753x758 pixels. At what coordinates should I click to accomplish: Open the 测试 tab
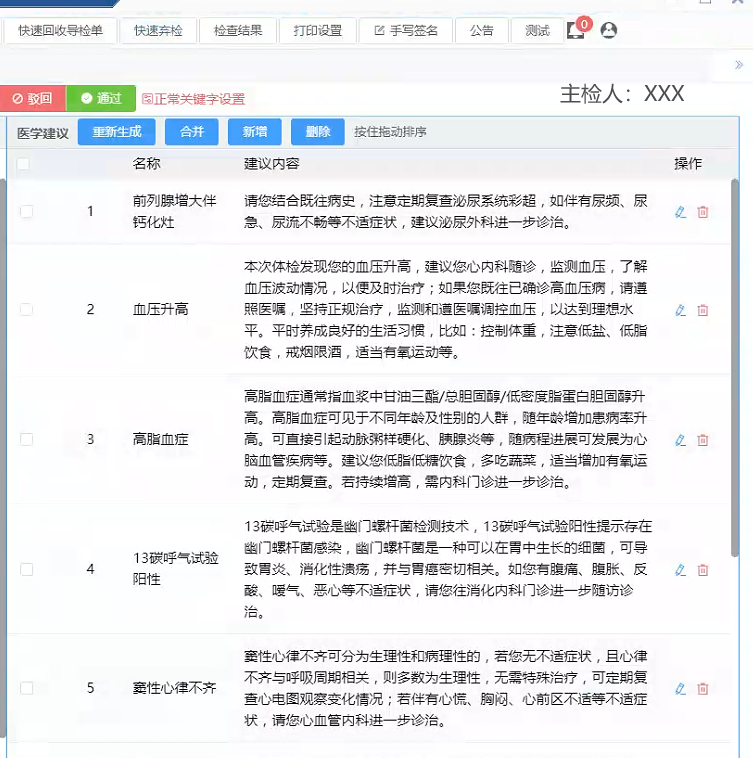(537, 30)
